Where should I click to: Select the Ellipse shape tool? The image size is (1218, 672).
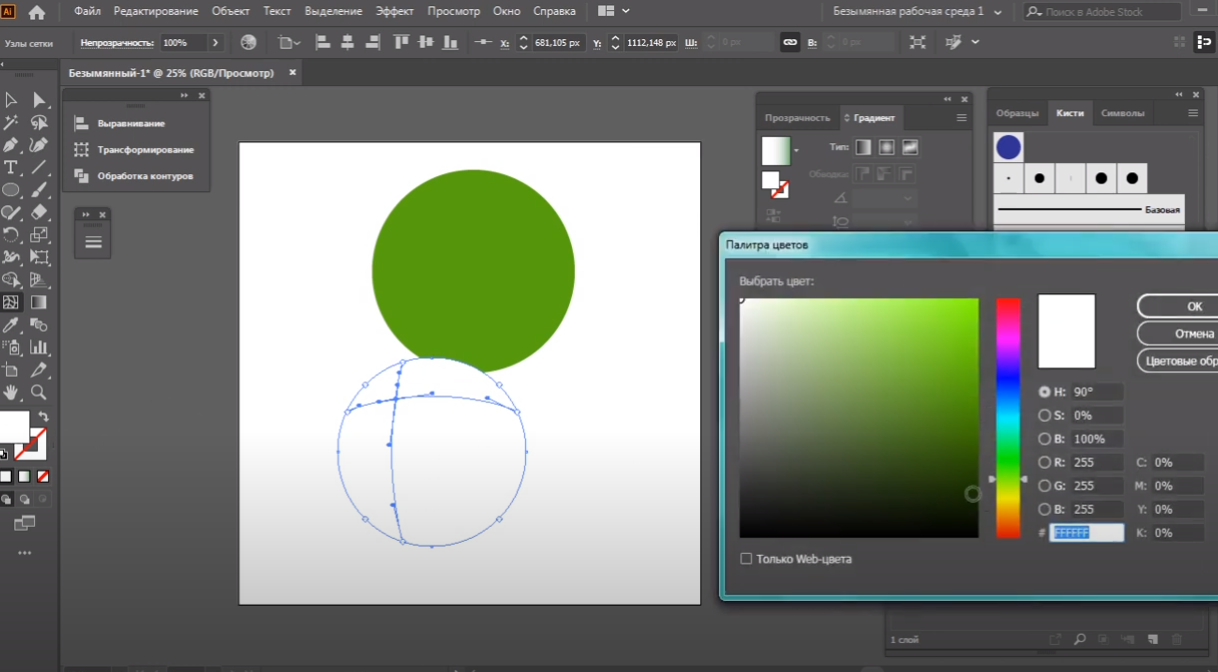tap(11, 190)
